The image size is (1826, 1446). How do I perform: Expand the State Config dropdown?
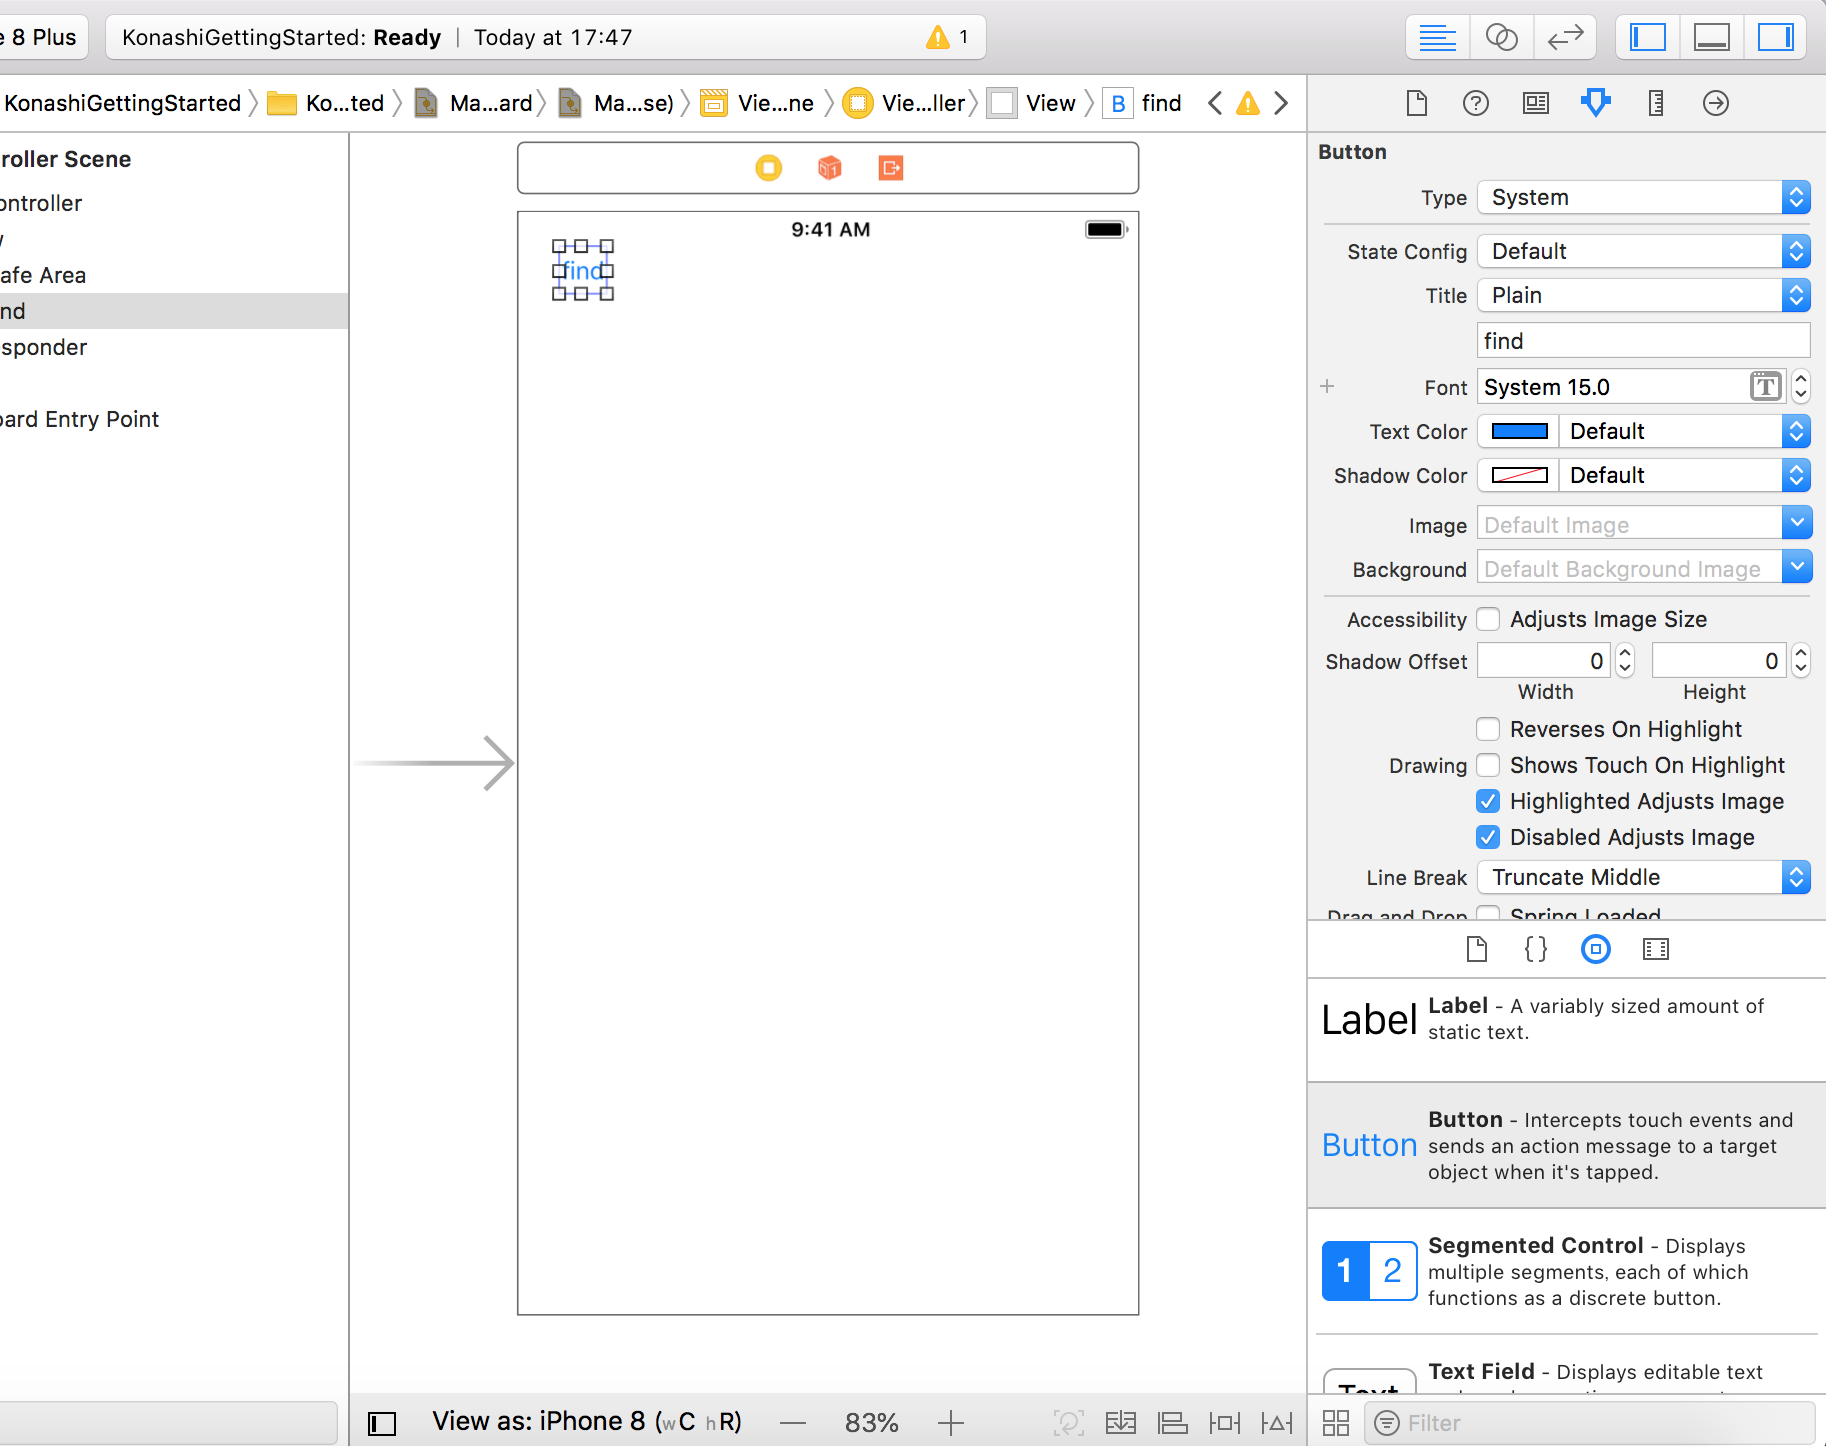(x=1643, y=252)
